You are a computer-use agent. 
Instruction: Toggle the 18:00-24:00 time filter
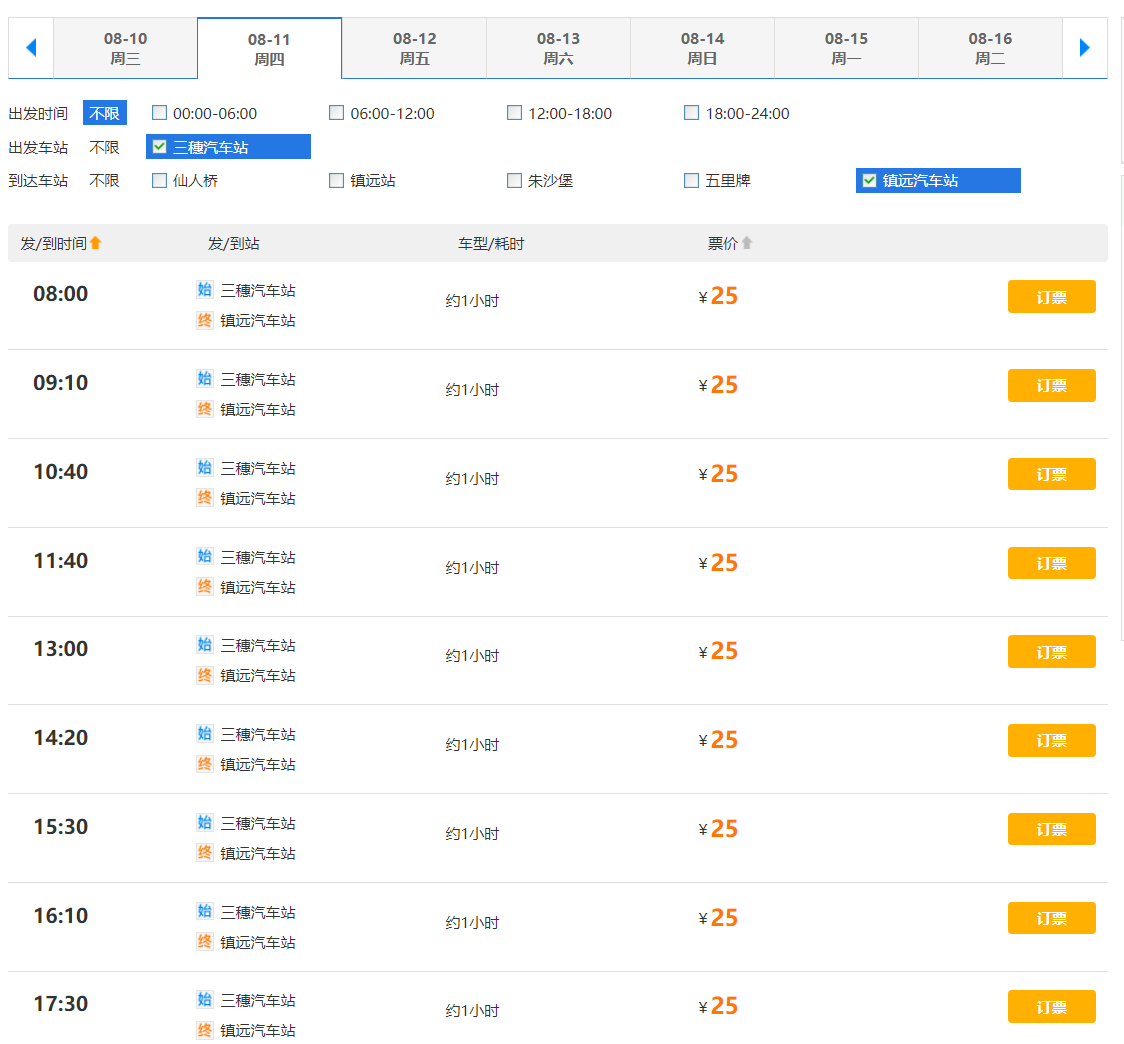pyautogui.click(x=692, y=113)
